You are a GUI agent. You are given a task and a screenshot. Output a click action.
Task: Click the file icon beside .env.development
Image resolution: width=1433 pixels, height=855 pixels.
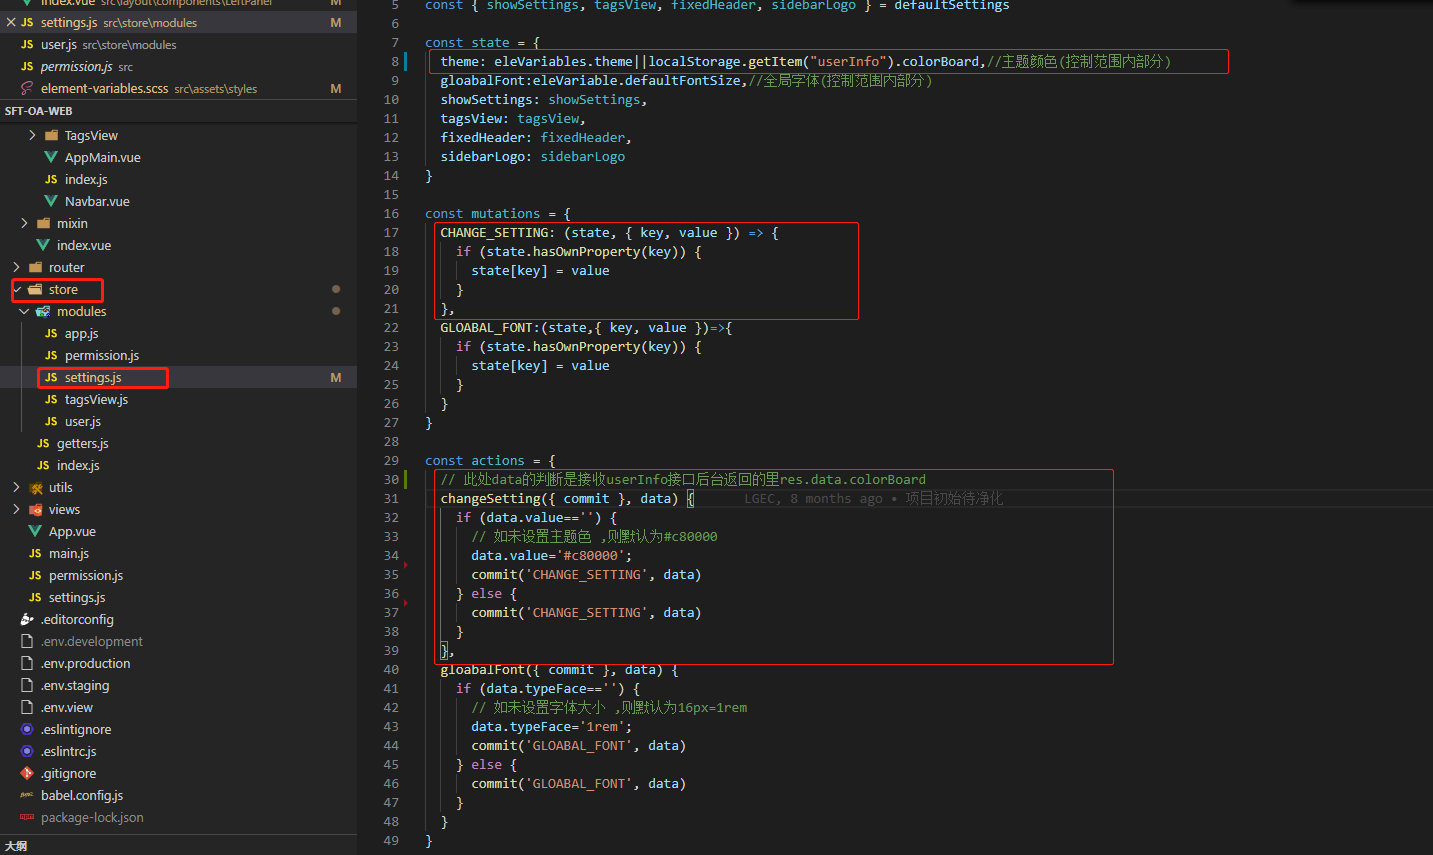click(x=27, y=641)
